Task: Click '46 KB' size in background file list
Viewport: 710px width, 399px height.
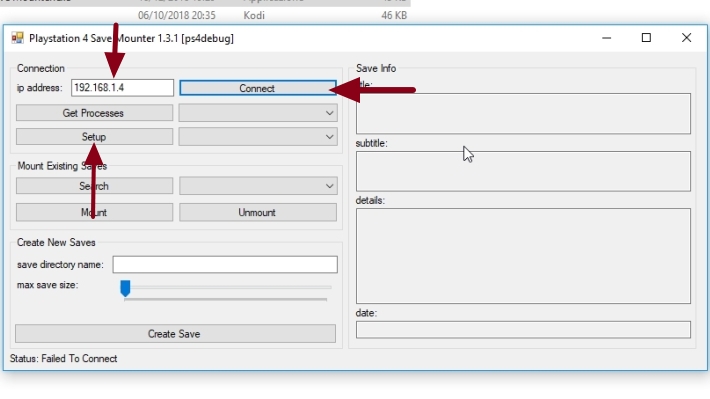Action: point(394,15)
